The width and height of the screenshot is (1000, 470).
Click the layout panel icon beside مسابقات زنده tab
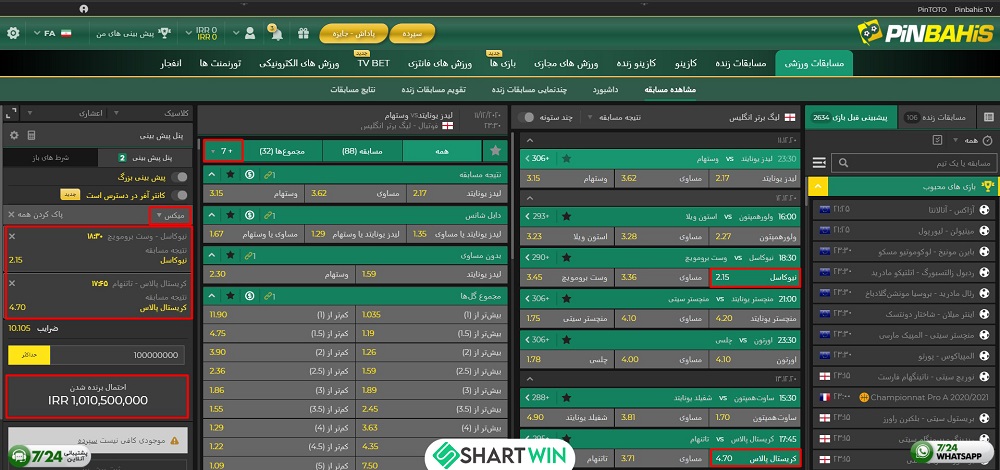click(989, 117)
